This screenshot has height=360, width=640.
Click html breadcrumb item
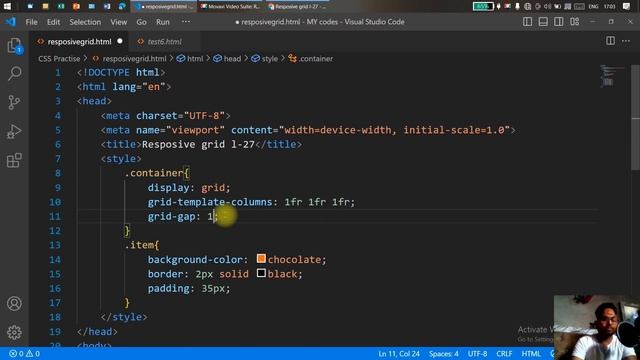195,59
